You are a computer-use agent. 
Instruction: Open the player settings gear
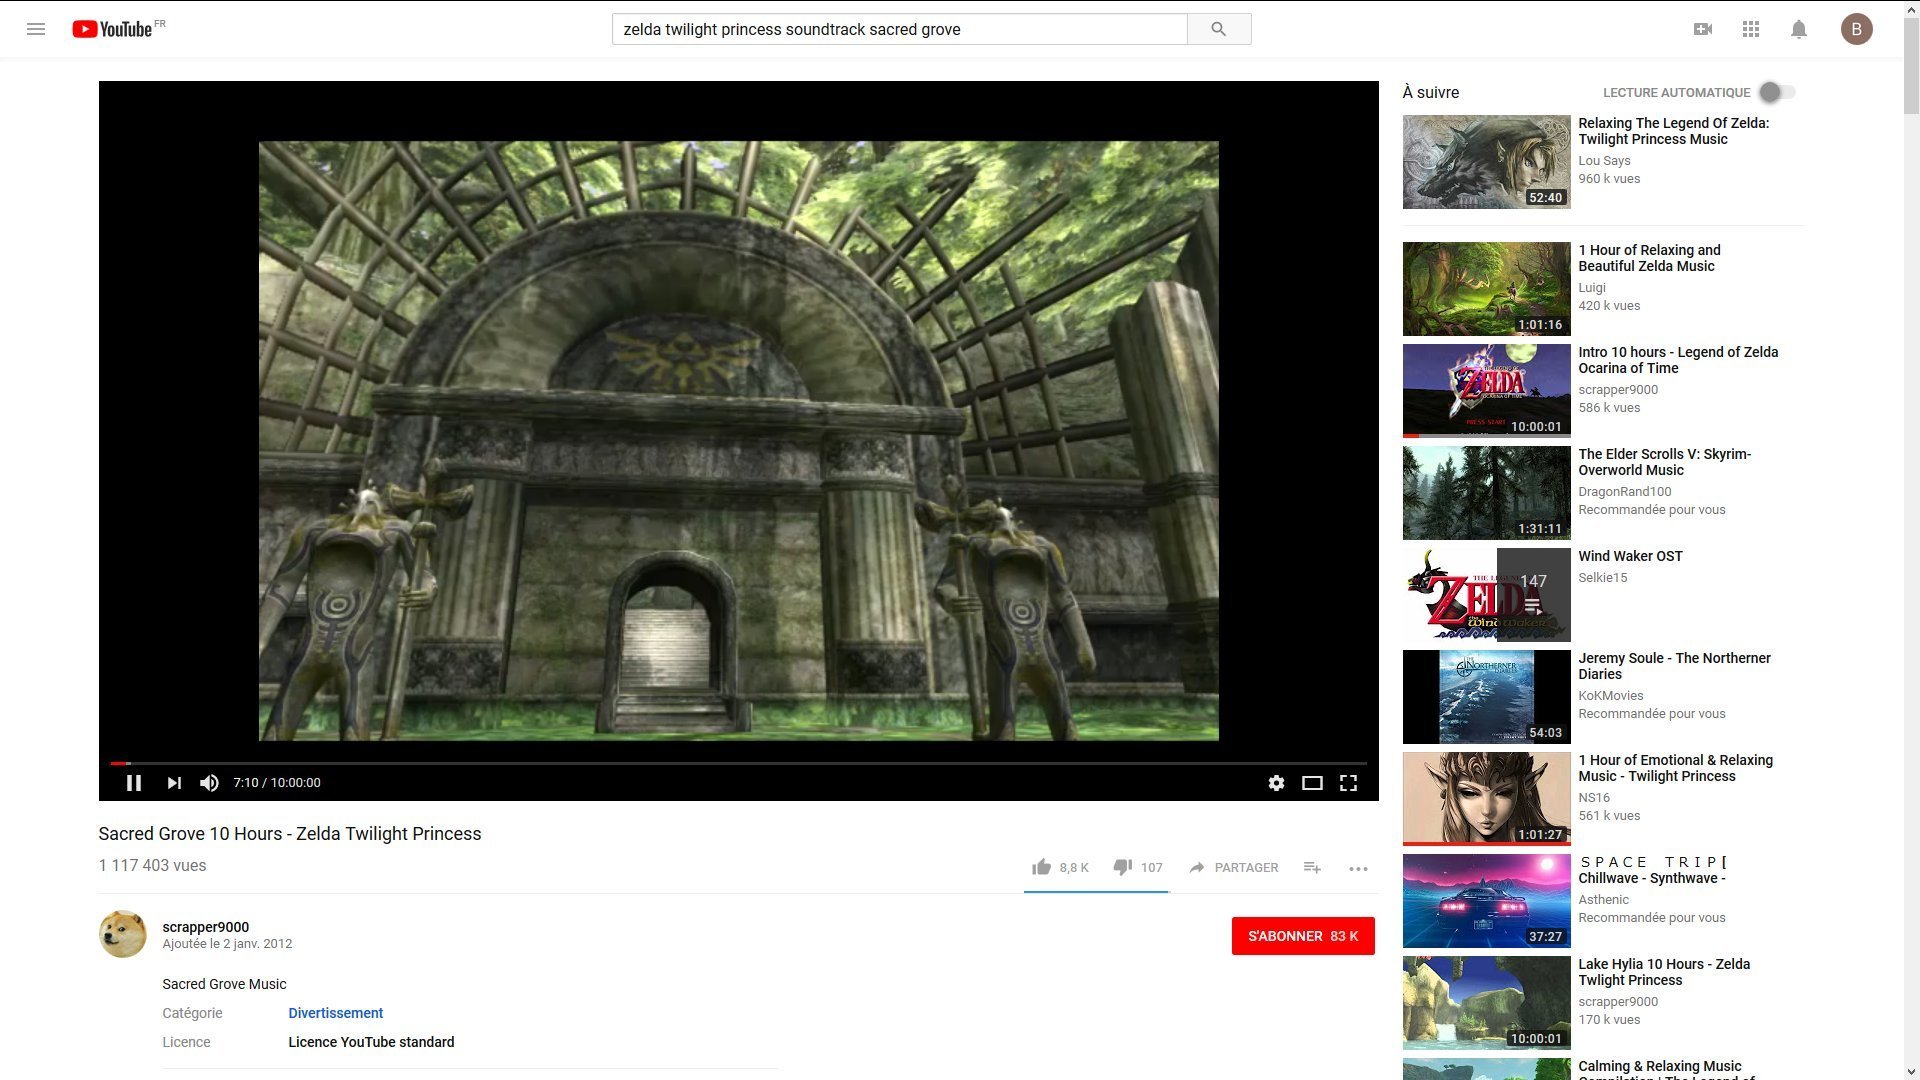click(x=1276, y=783)
